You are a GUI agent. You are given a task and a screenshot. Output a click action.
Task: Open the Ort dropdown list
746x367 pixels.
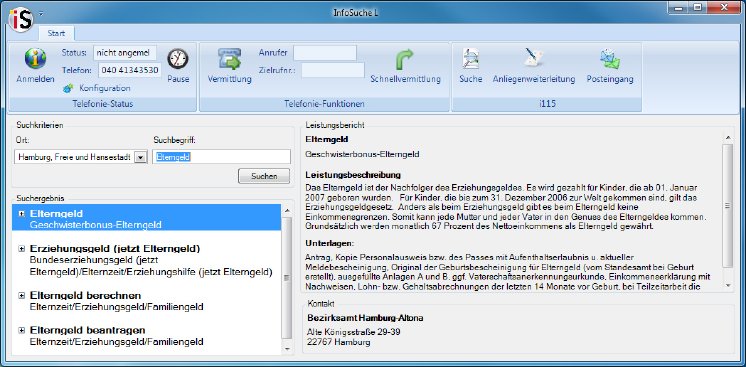[140, 157]
